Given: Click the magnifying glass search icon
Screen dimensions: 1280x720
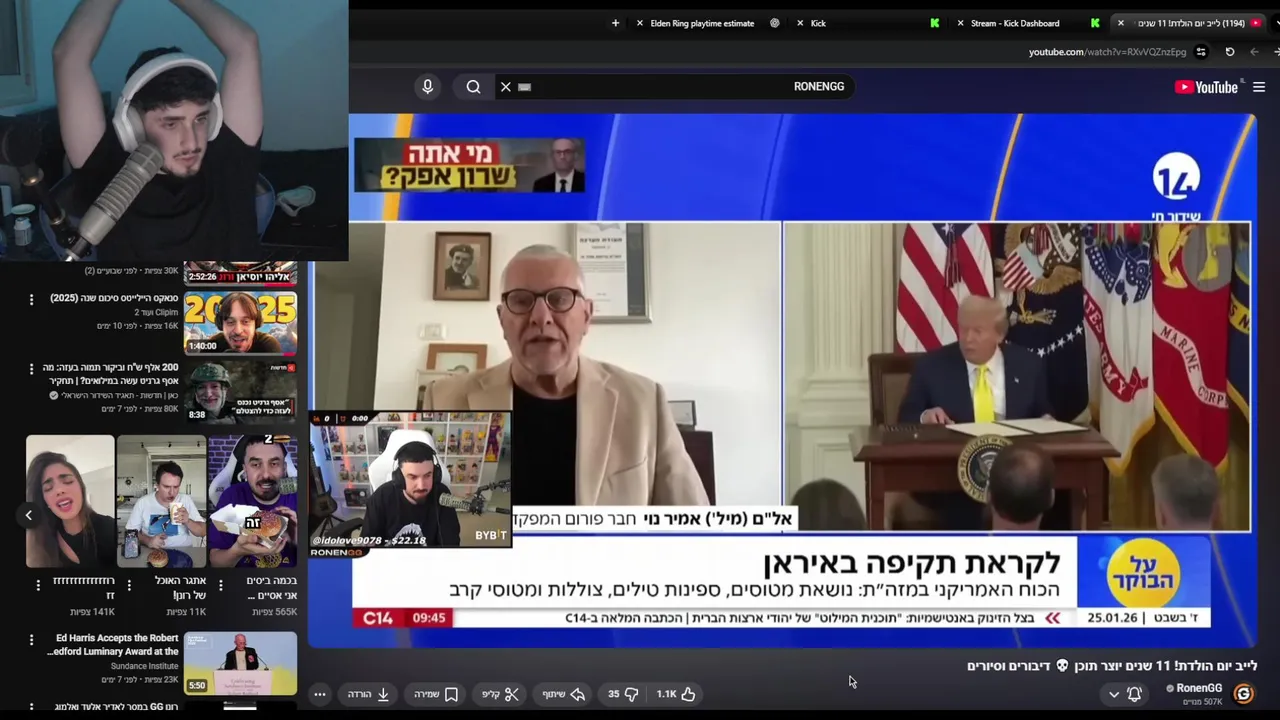Looking at the screenshot, I should [473, 87].
